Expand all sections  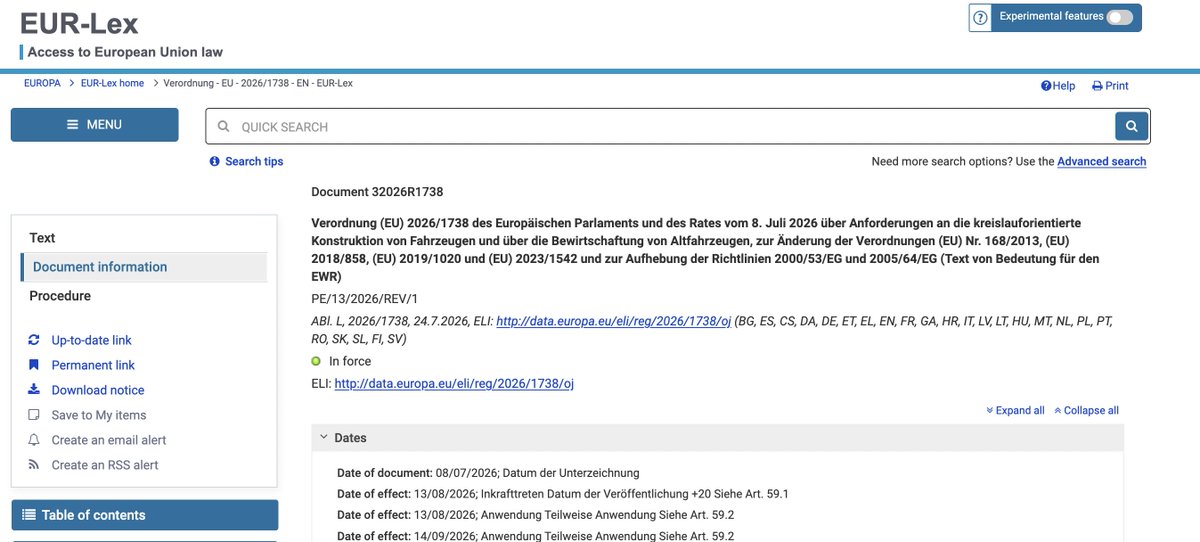[1015, 410]
